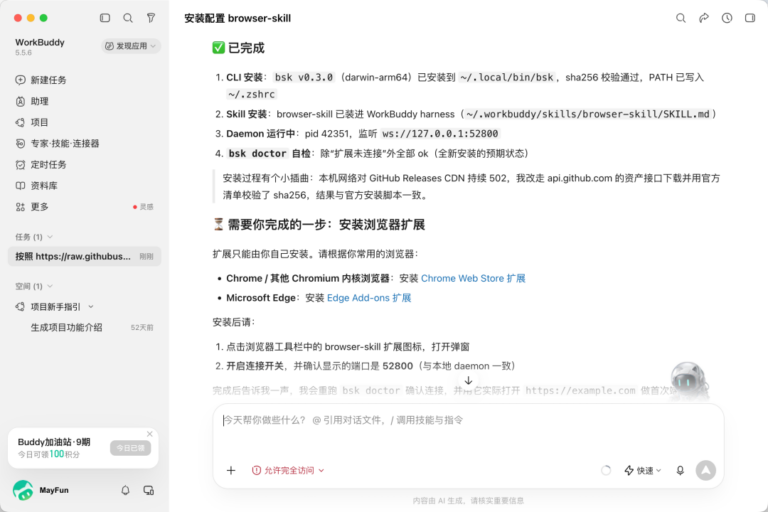Open sidebar search magnifier icon

coord(128,18)
